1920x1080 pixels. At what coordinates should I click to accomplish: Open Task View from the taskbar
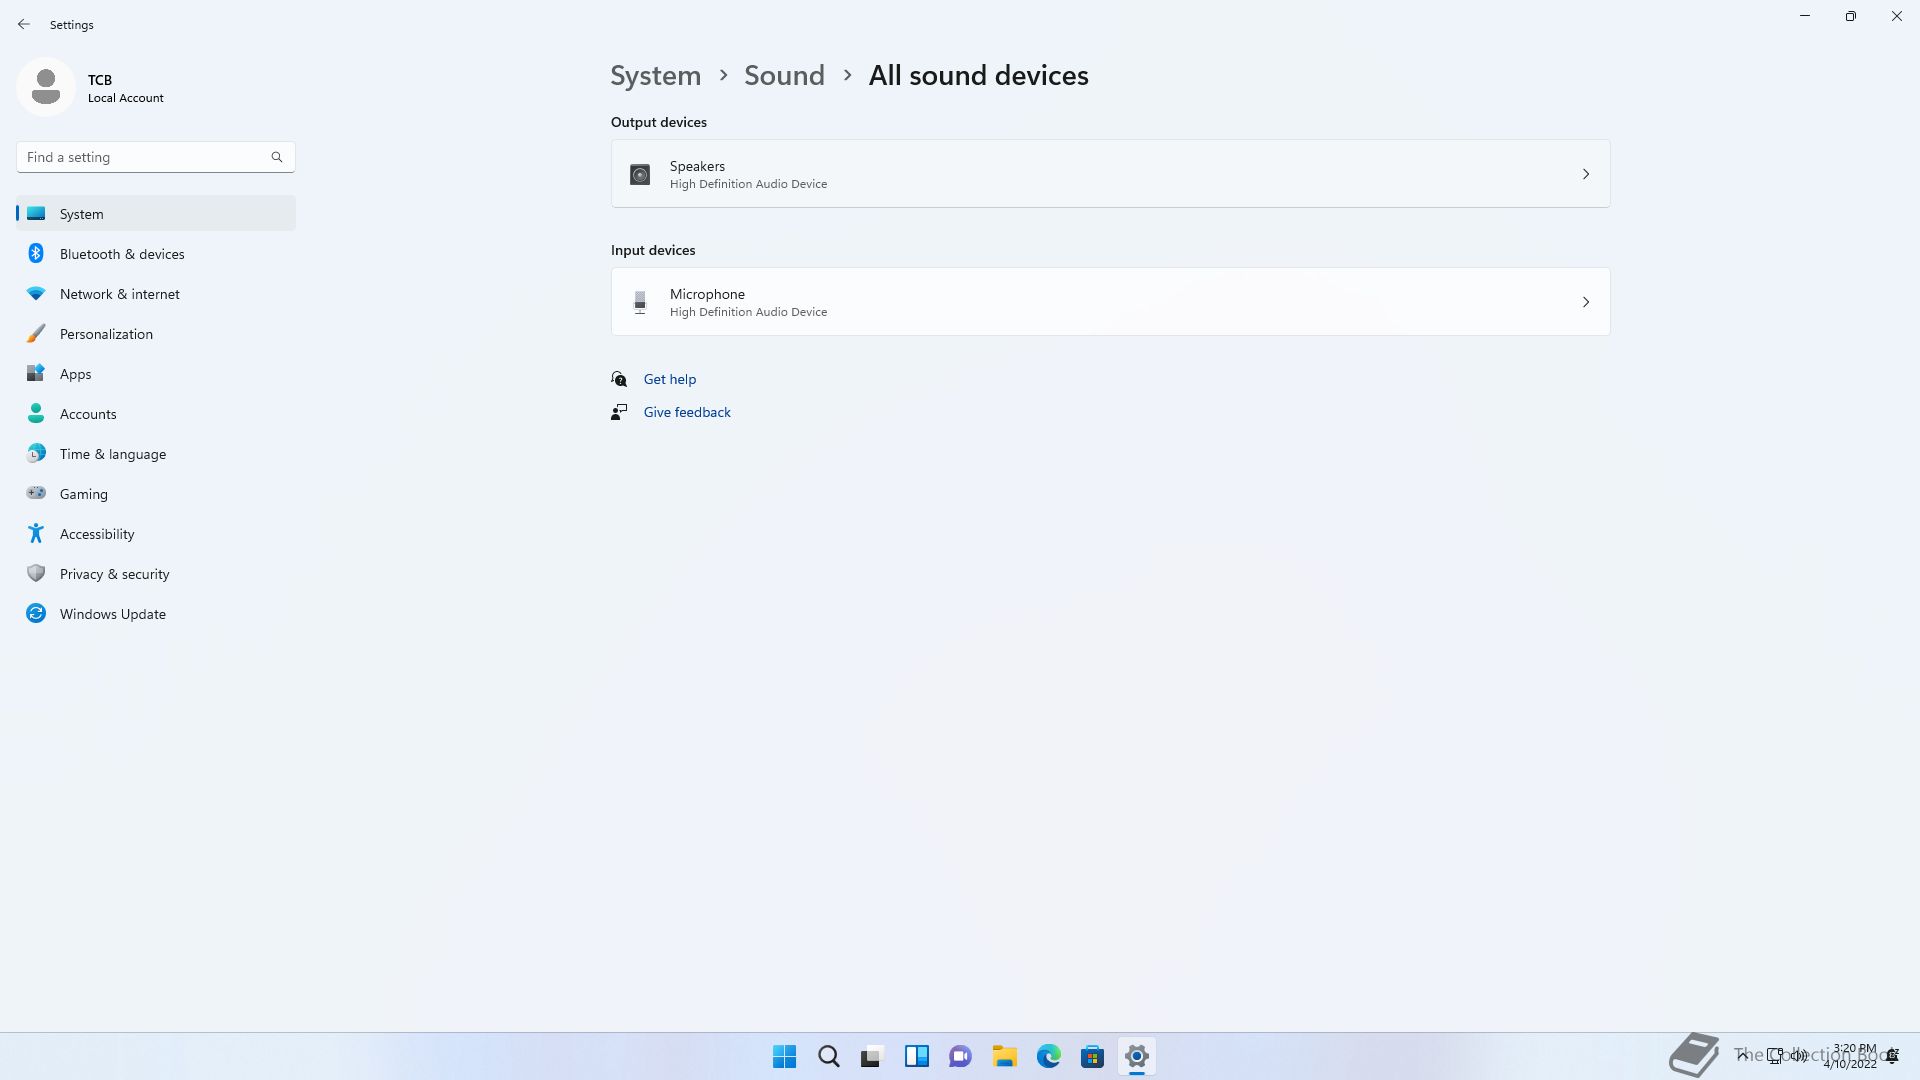(873, 1056)
